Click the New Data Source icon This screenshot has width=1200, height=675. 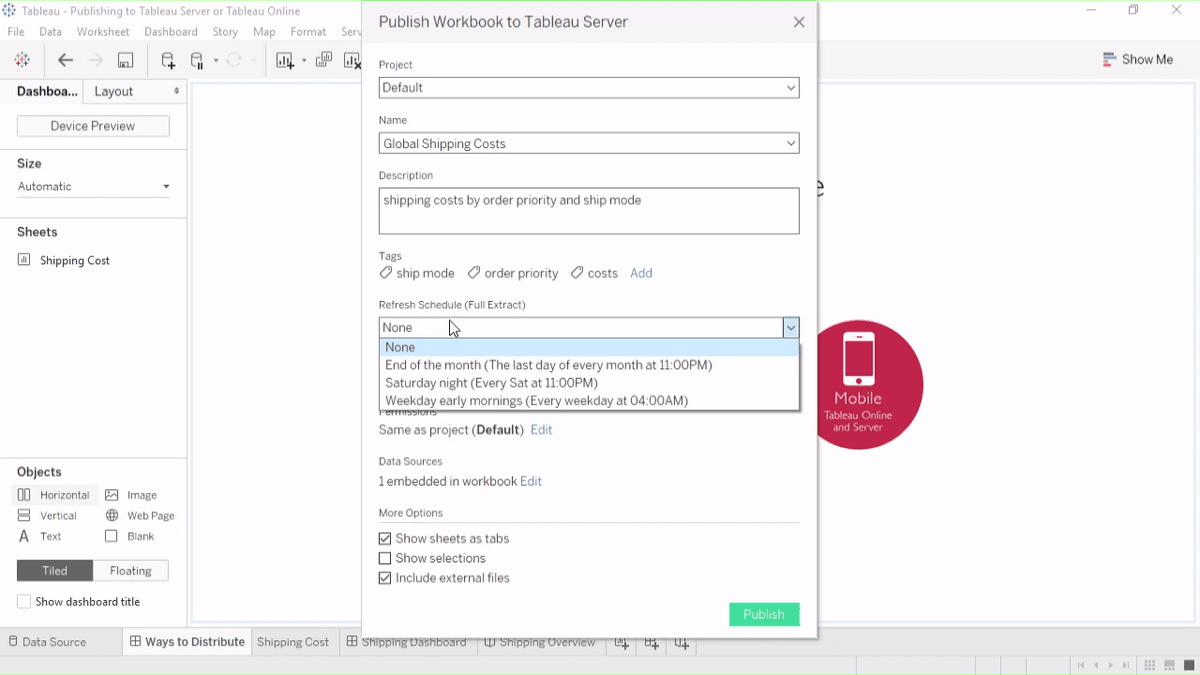(168, 60)
